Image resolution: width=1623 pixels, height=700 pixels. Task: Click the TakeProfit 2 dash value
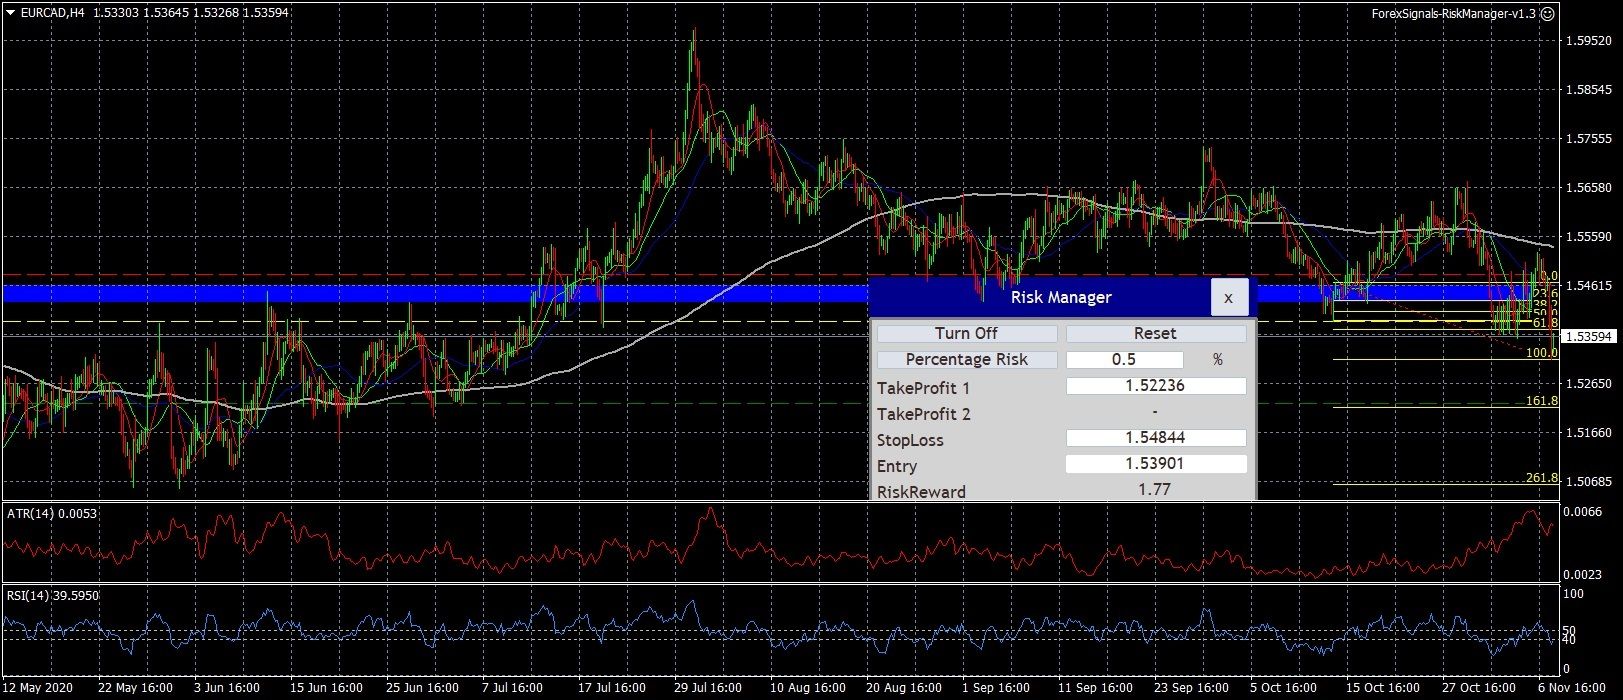click(x=1155, y=411)
